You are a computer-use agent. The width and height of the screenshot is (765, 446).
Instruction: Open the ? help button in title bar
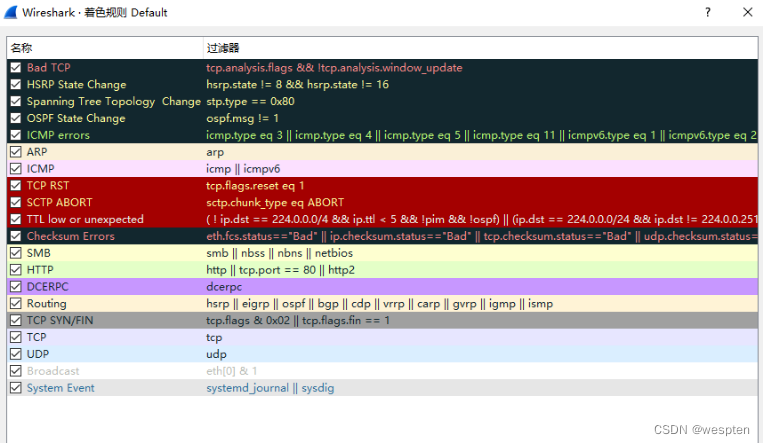(x=708, y=12)
